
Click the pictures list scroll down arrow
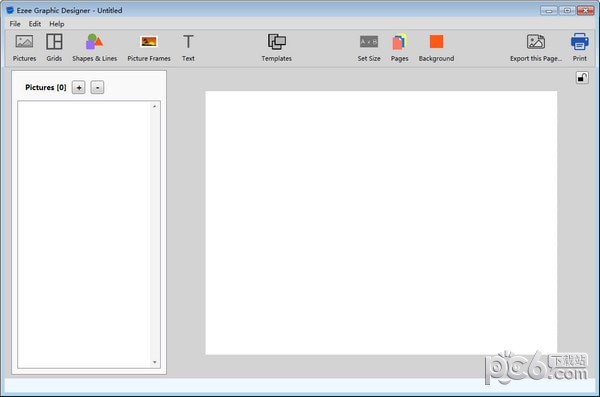coord(155,362)
